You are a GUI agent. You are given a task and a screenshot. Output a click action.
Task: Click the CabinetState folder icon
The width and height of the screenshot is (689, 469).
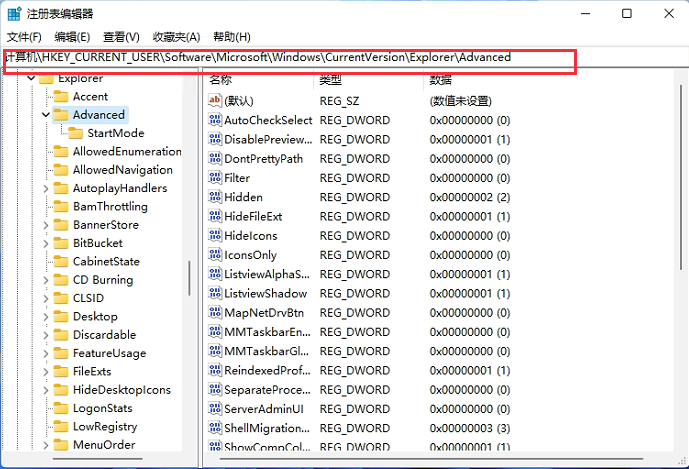pos(61,262)
